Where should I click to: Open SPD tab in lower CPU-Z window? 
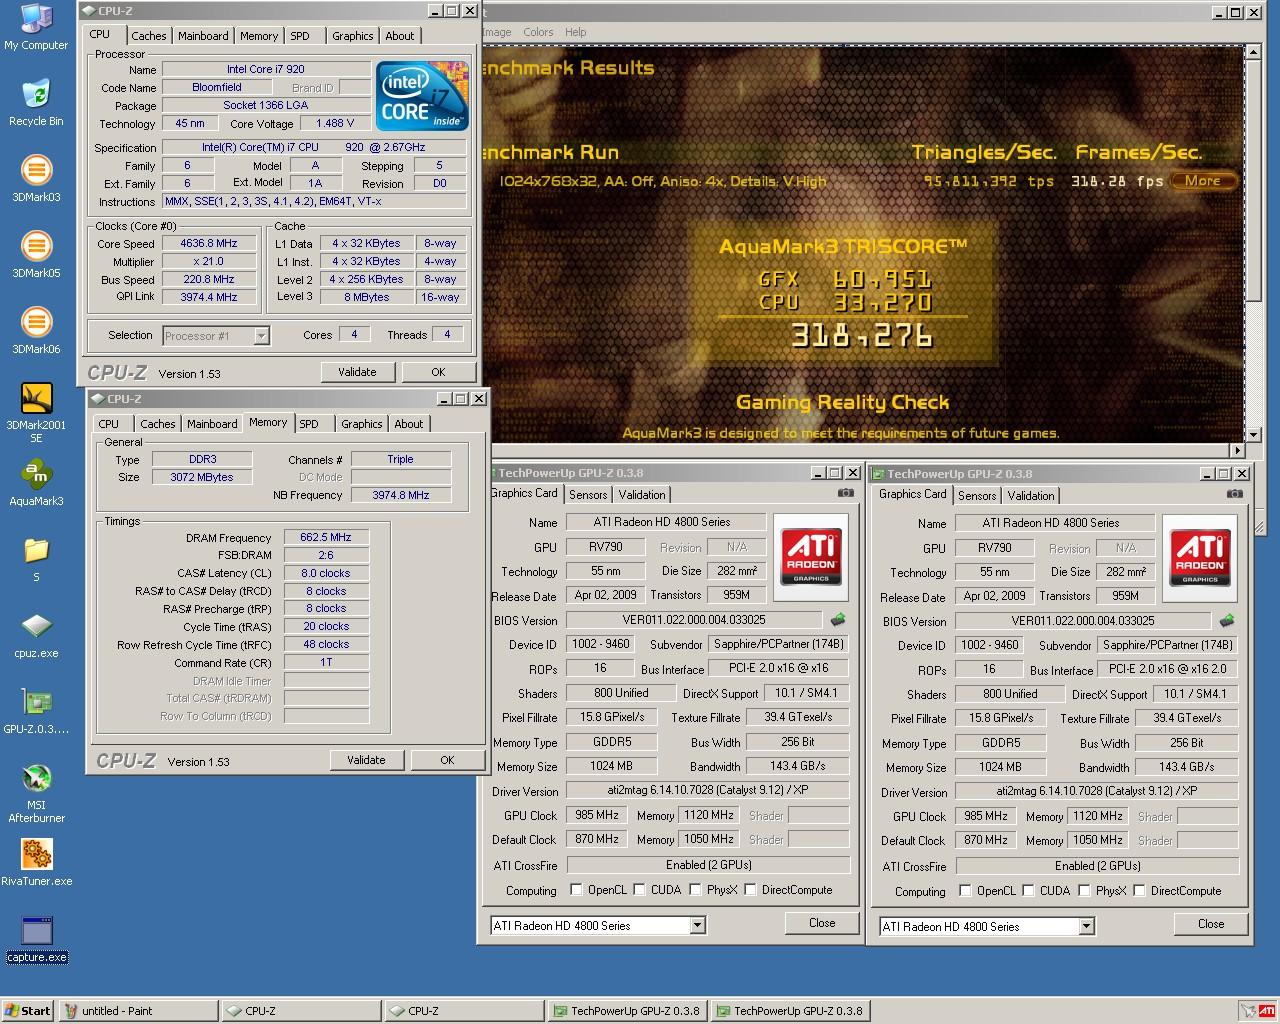[x=309, y=424]
